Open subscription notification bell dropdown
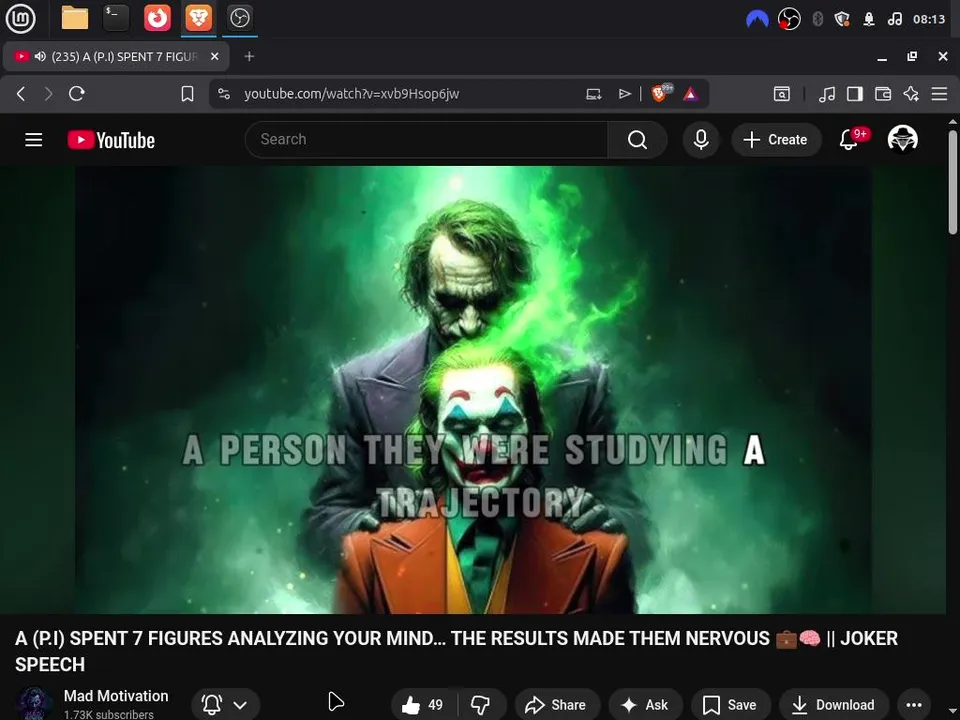Screen dimensions: 960x720 click(x=225, y=705)
